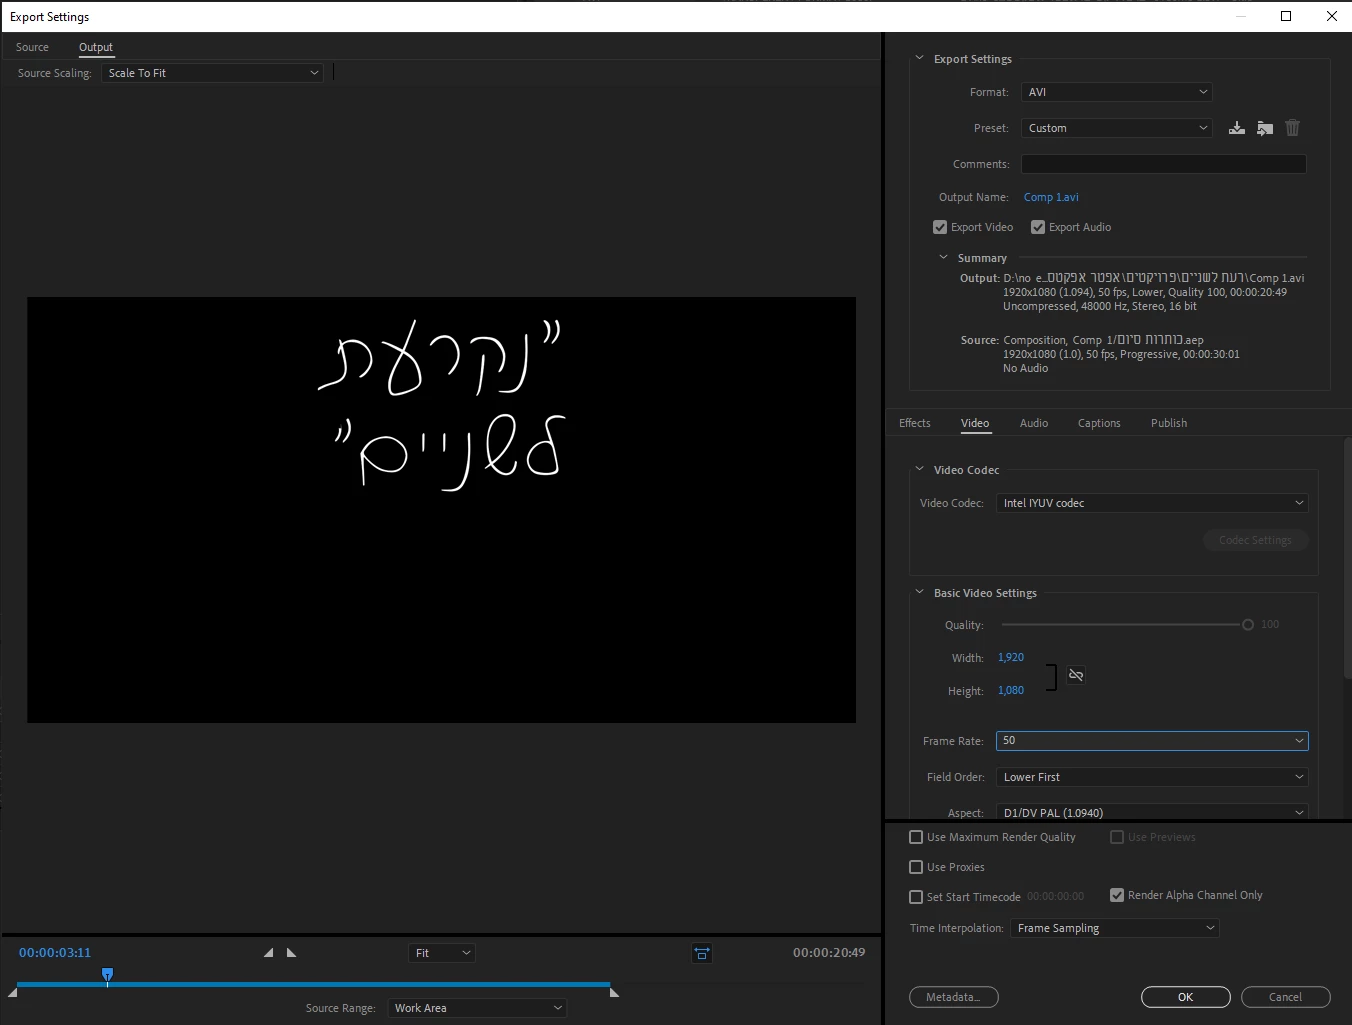Collapse the Basic Video Settings section
The height and width of the screenshot is (1025, 1352).
pos(920,593)
